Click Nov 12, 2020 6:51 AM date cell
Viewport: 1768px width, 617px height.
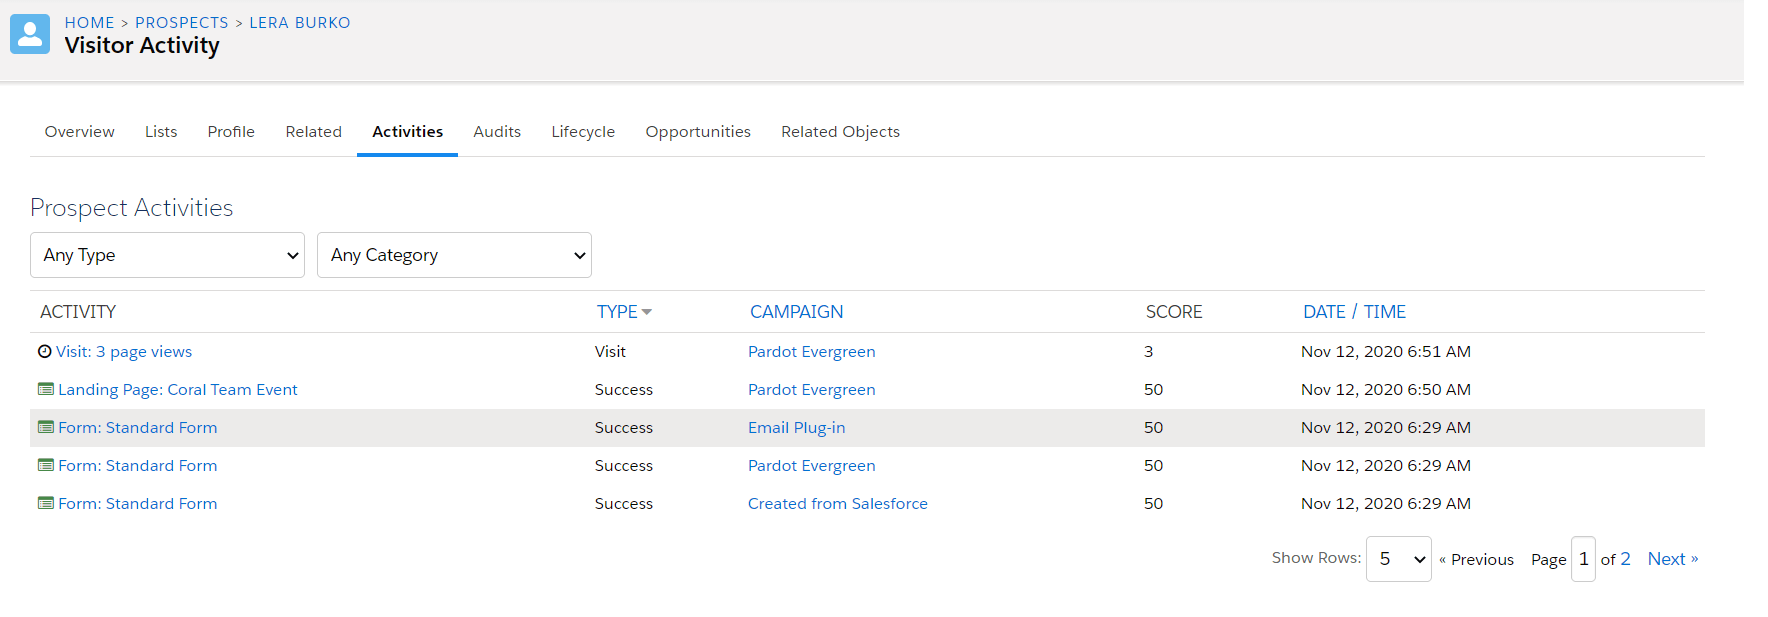[x=1386, y=352]
